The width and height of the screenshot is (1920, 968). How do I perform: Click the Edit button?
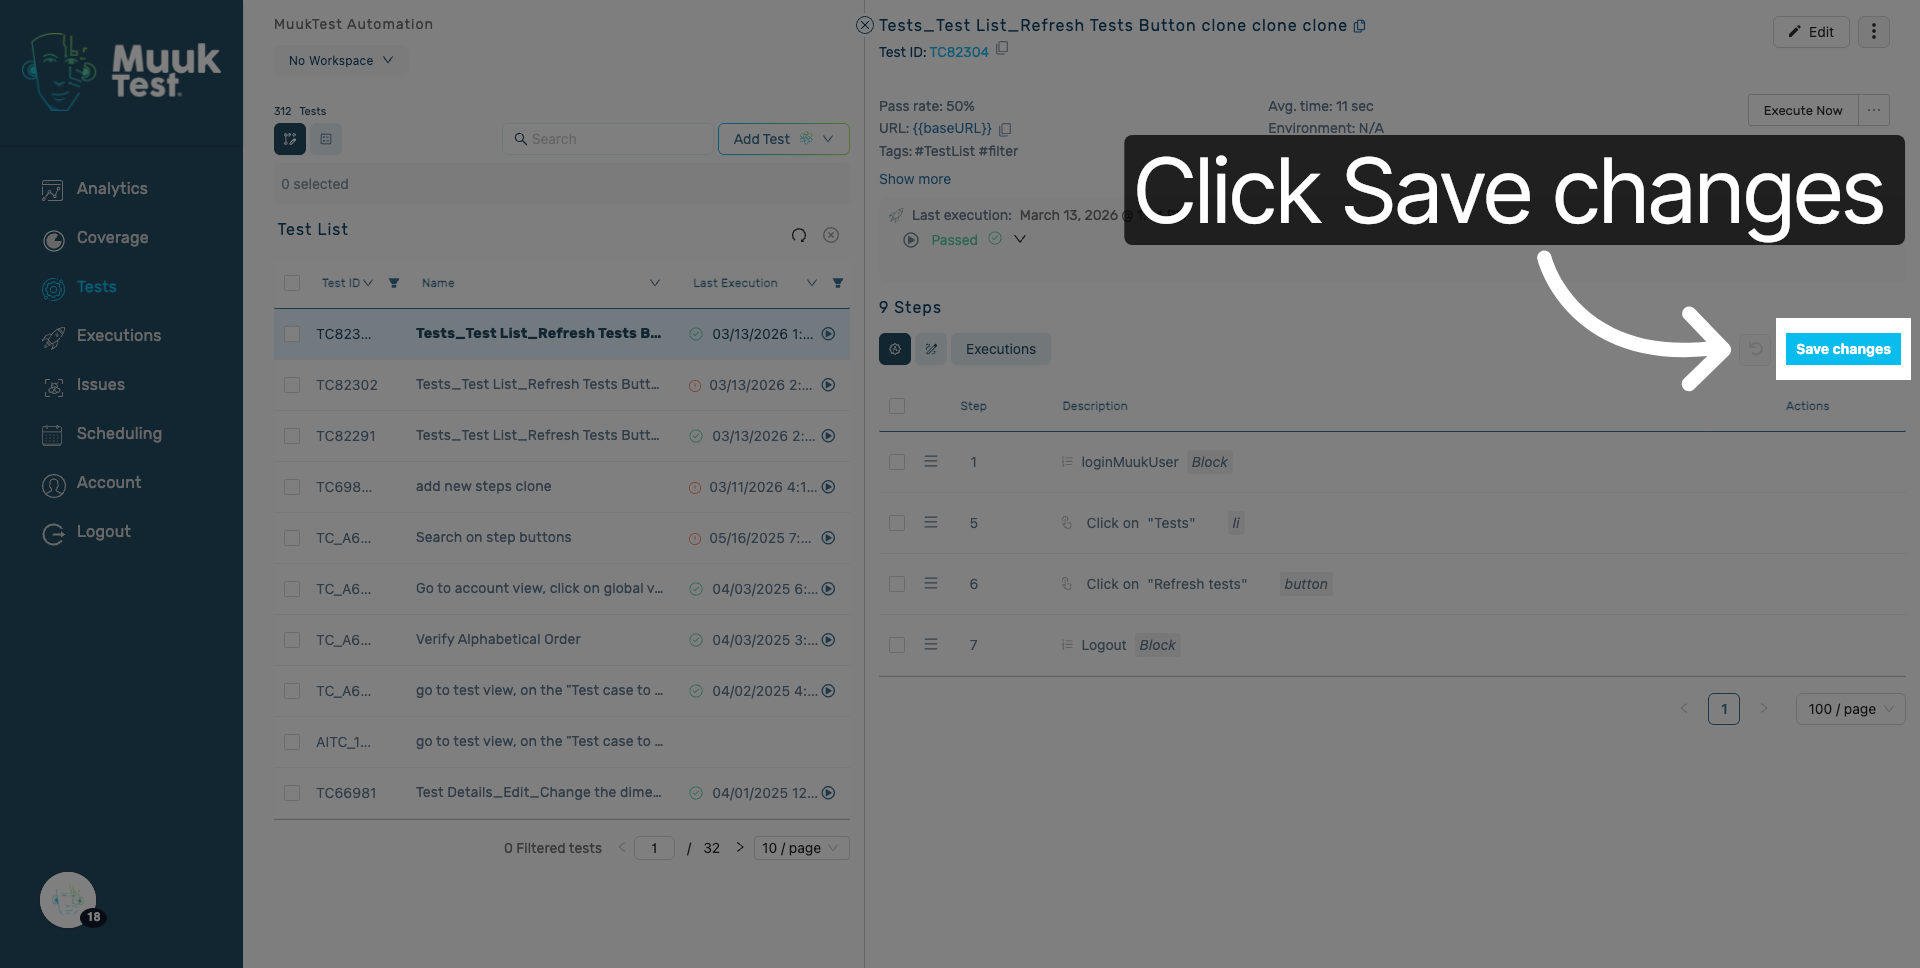tap(1811, 32)
